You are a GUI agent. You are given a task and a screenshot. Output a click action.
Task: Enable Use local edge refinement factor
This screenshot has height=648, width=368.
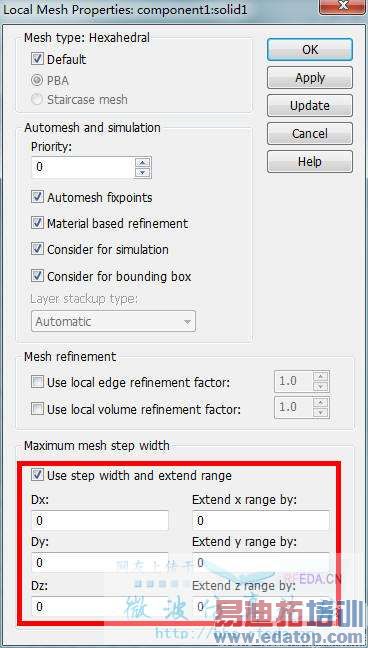coord(37,383)
